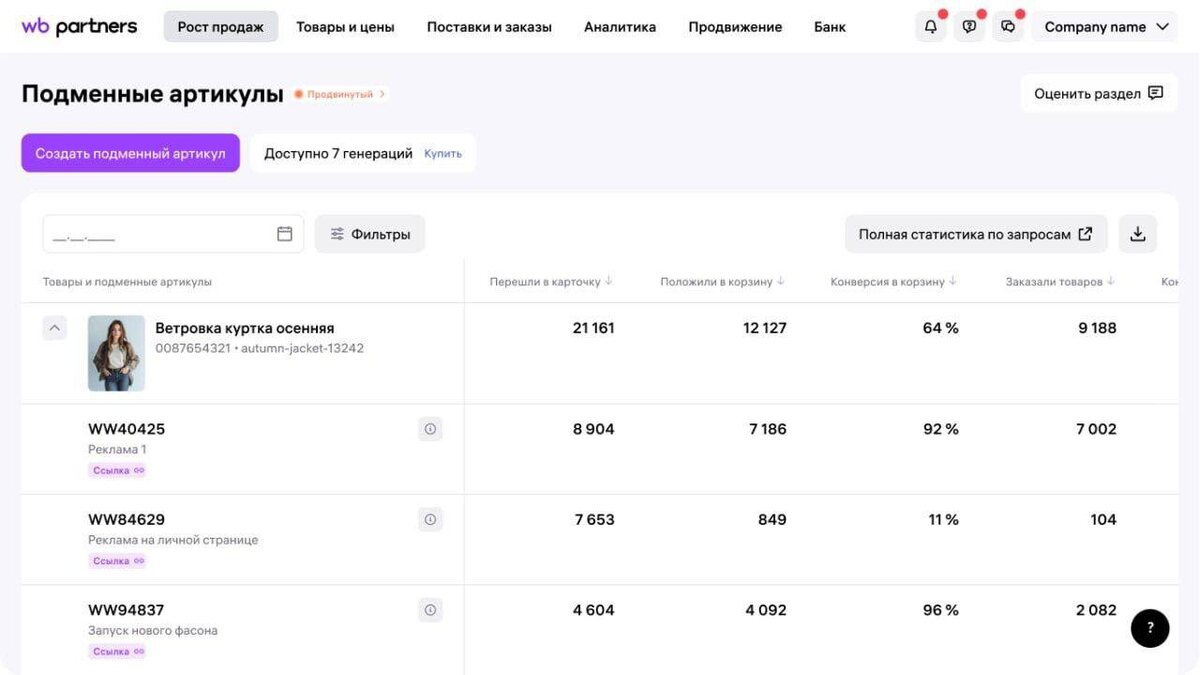Open the Фильтры panel
This screenshot has width=1200, height=675.
pyautogui.click(x=370, y=234)
